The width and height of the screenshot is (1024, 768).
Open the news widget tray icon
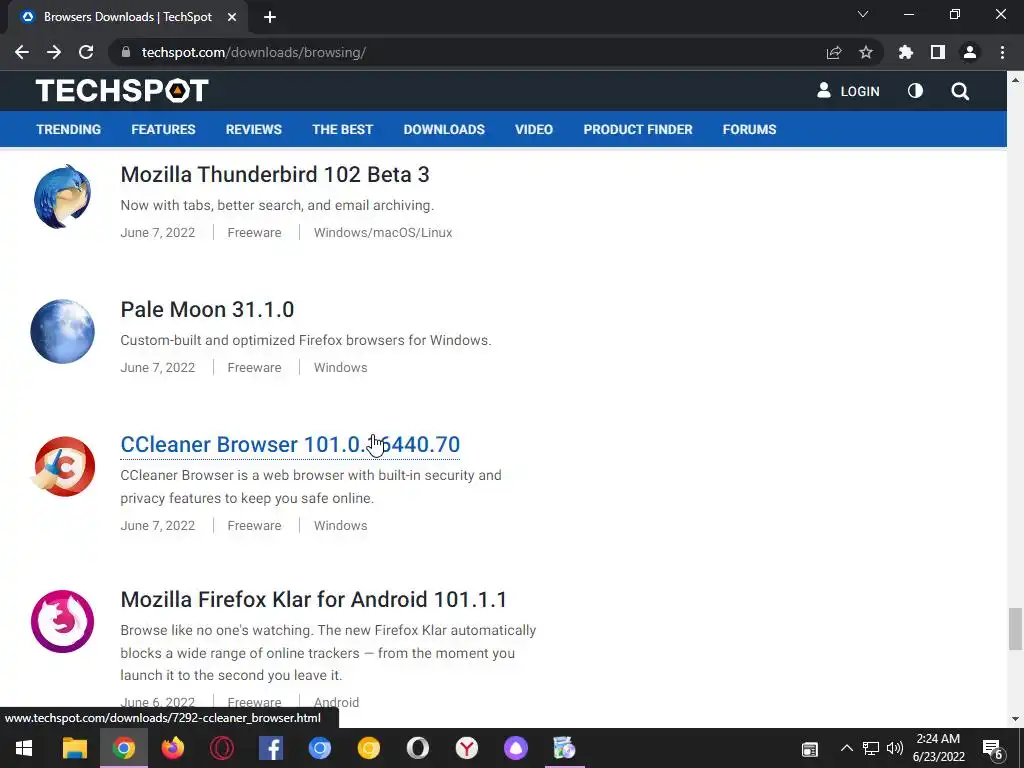tap(810, 749)
